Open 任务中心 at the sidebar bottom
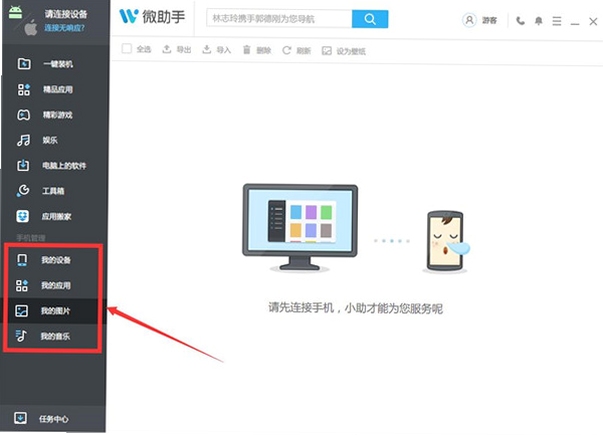This screenshot has width=603, height=435. 54,418
